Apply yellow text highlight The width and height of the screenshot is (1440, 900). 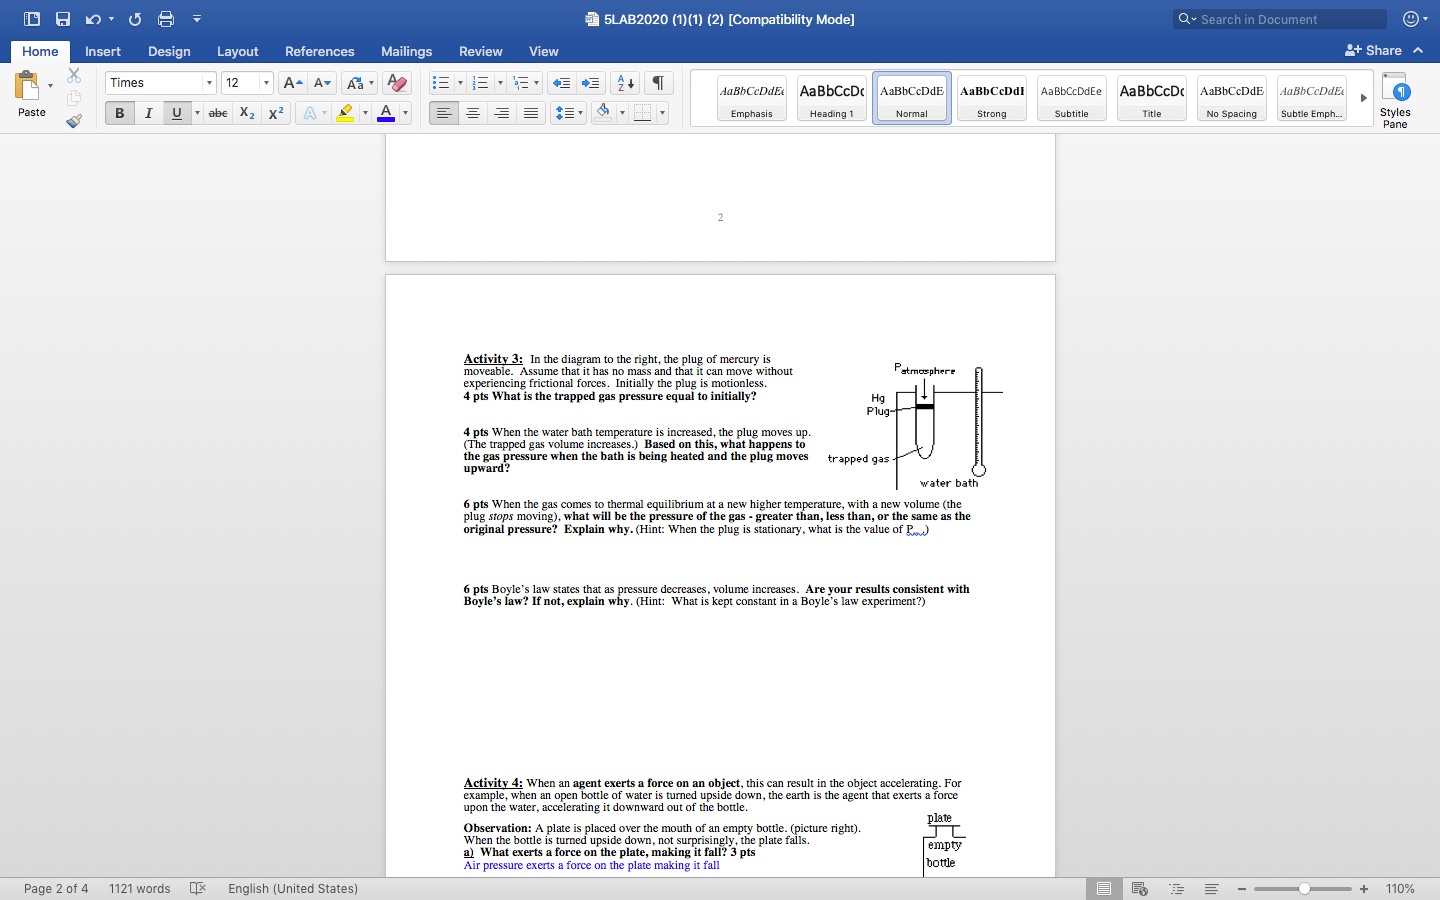[347, 113]
